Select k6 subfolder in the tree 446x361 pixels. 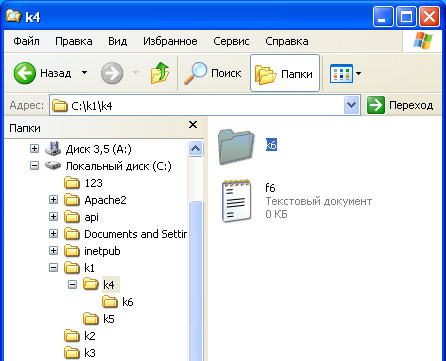128,302
